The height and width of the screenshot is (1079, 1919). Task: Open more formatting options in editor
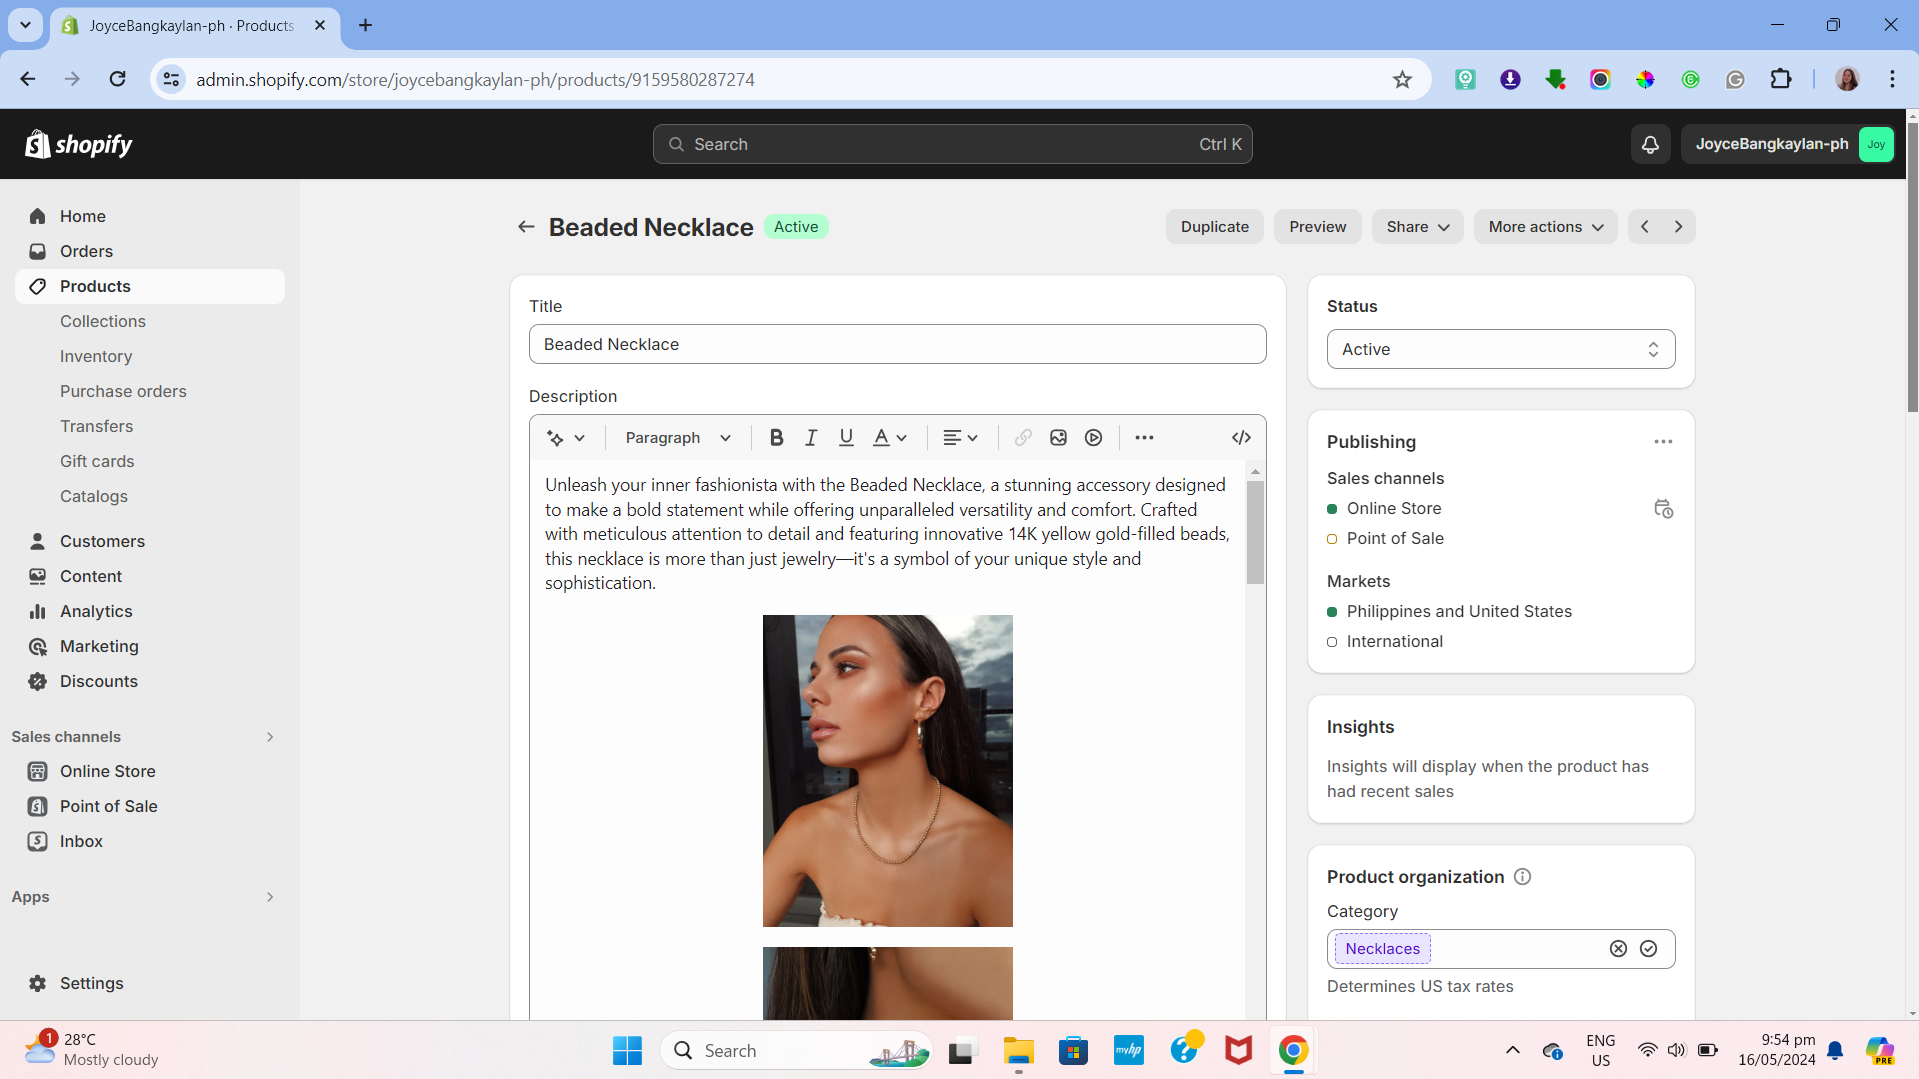tap(1144, 438)
